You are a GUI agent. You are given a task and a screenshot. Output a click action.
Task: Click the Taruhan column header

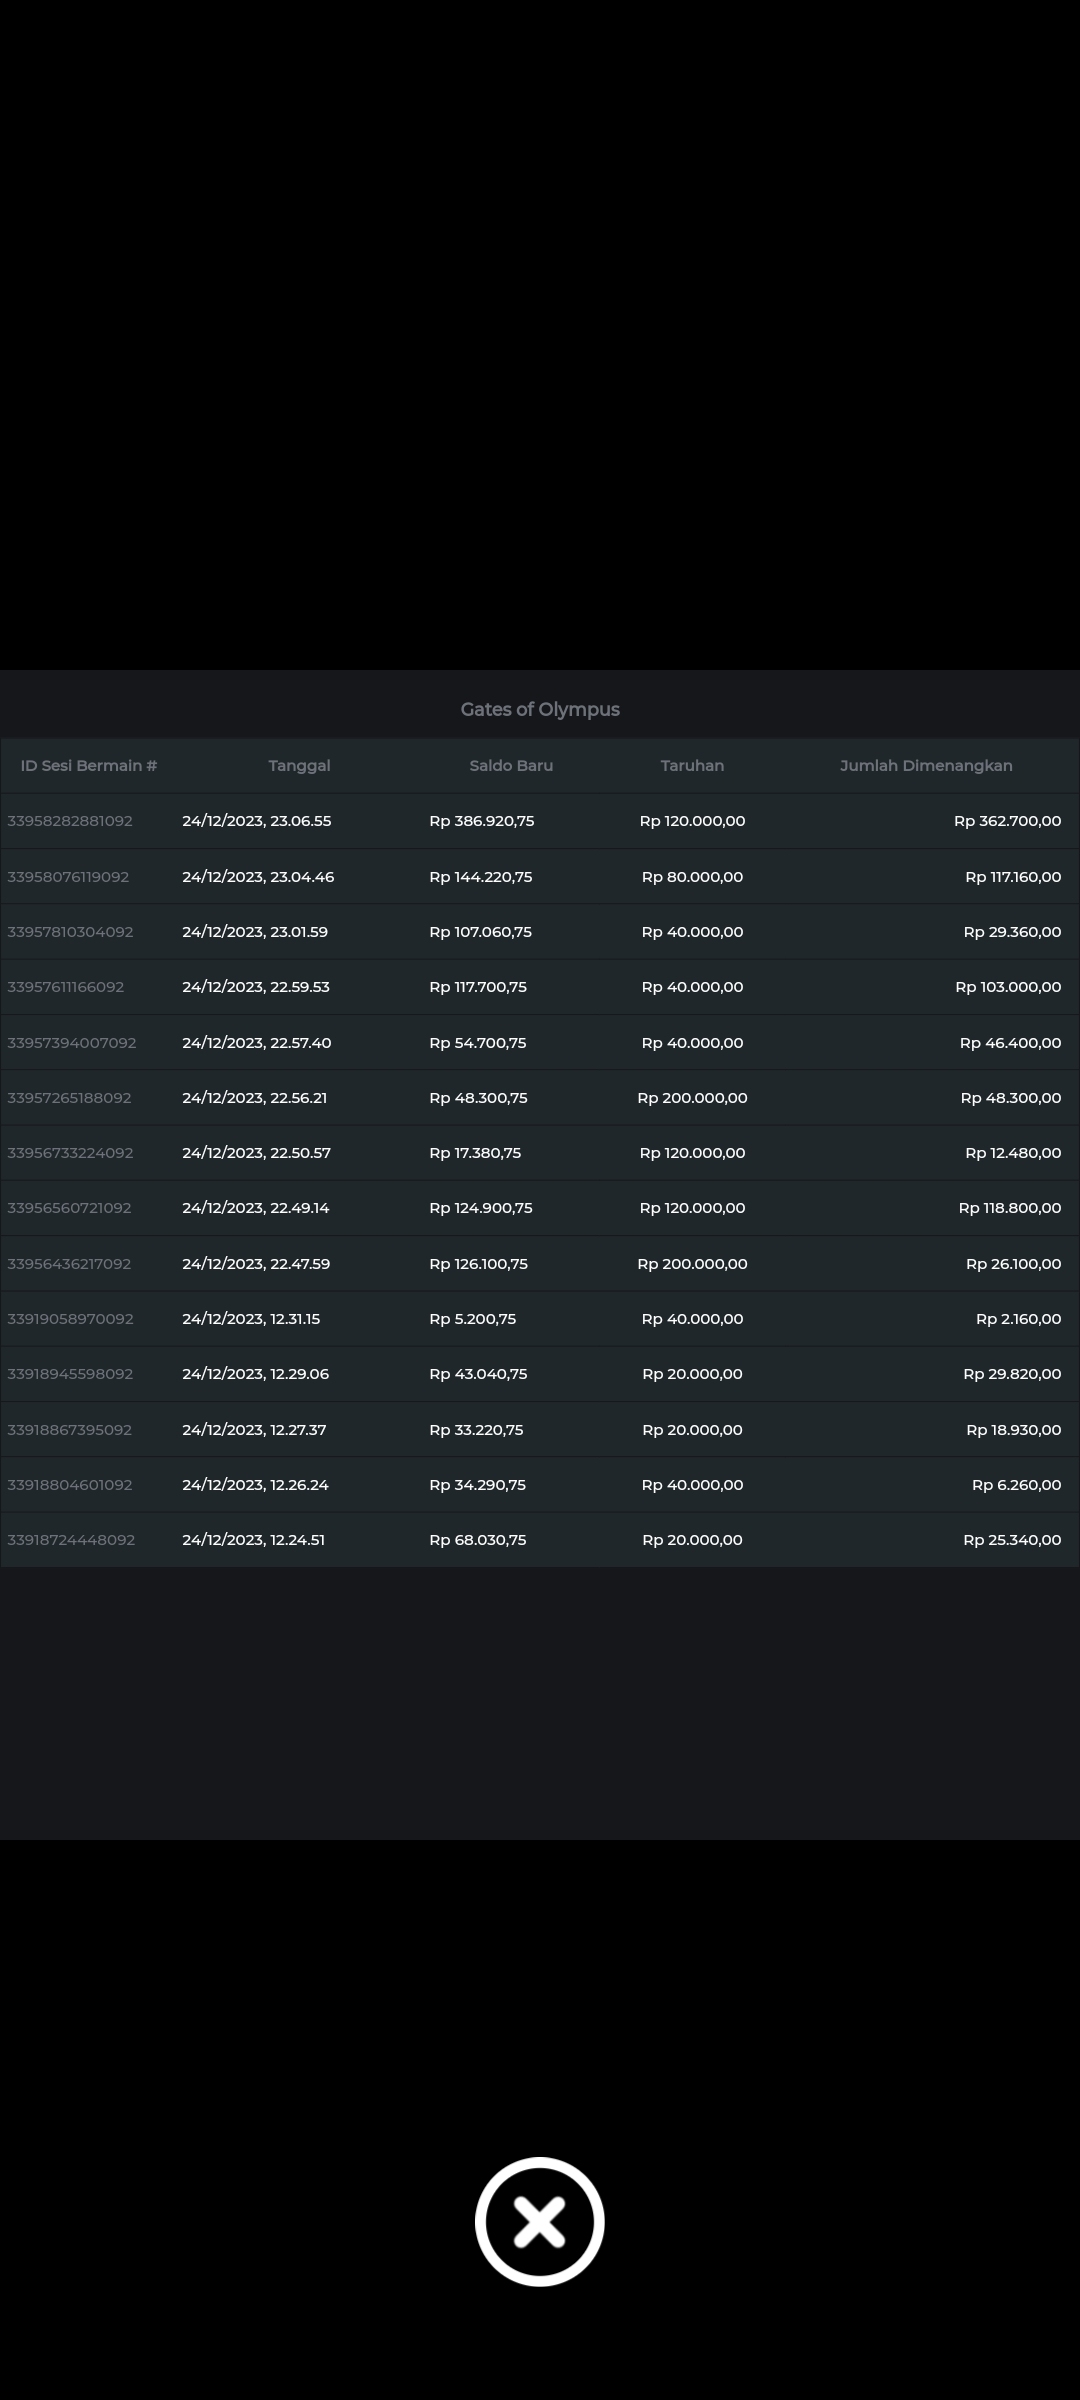click(x=692, y=766)
